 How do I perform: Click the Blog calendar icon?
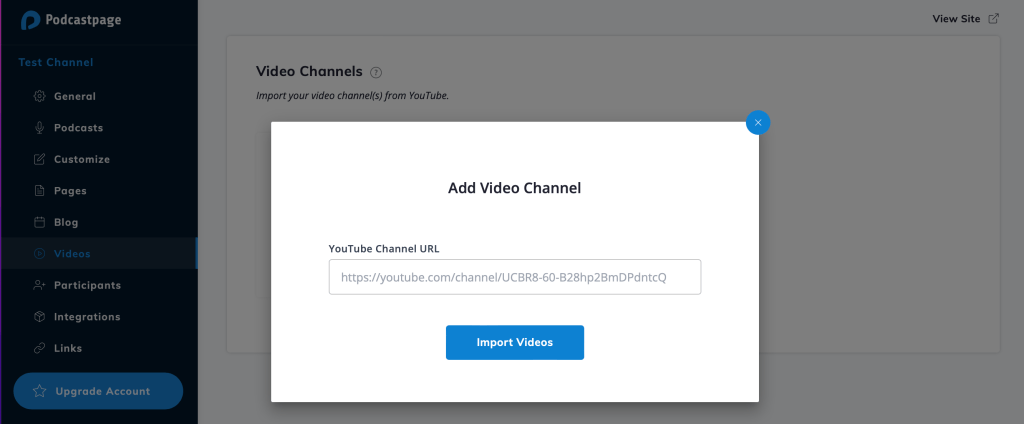pos(39,222)
